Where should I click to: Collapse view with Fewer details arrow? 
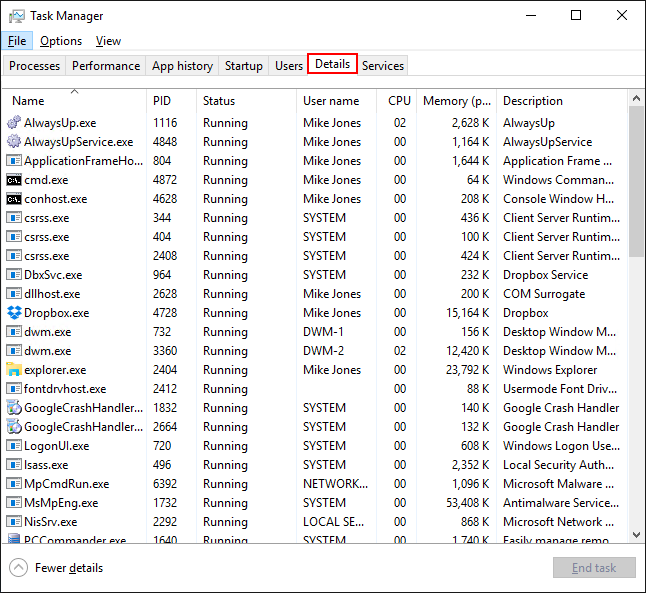18,568
